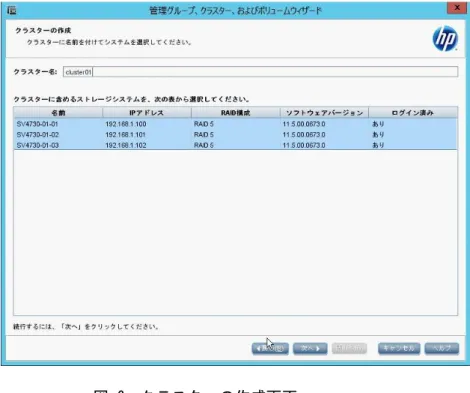Select storage system SV4730-01-03

pos(37,145)
